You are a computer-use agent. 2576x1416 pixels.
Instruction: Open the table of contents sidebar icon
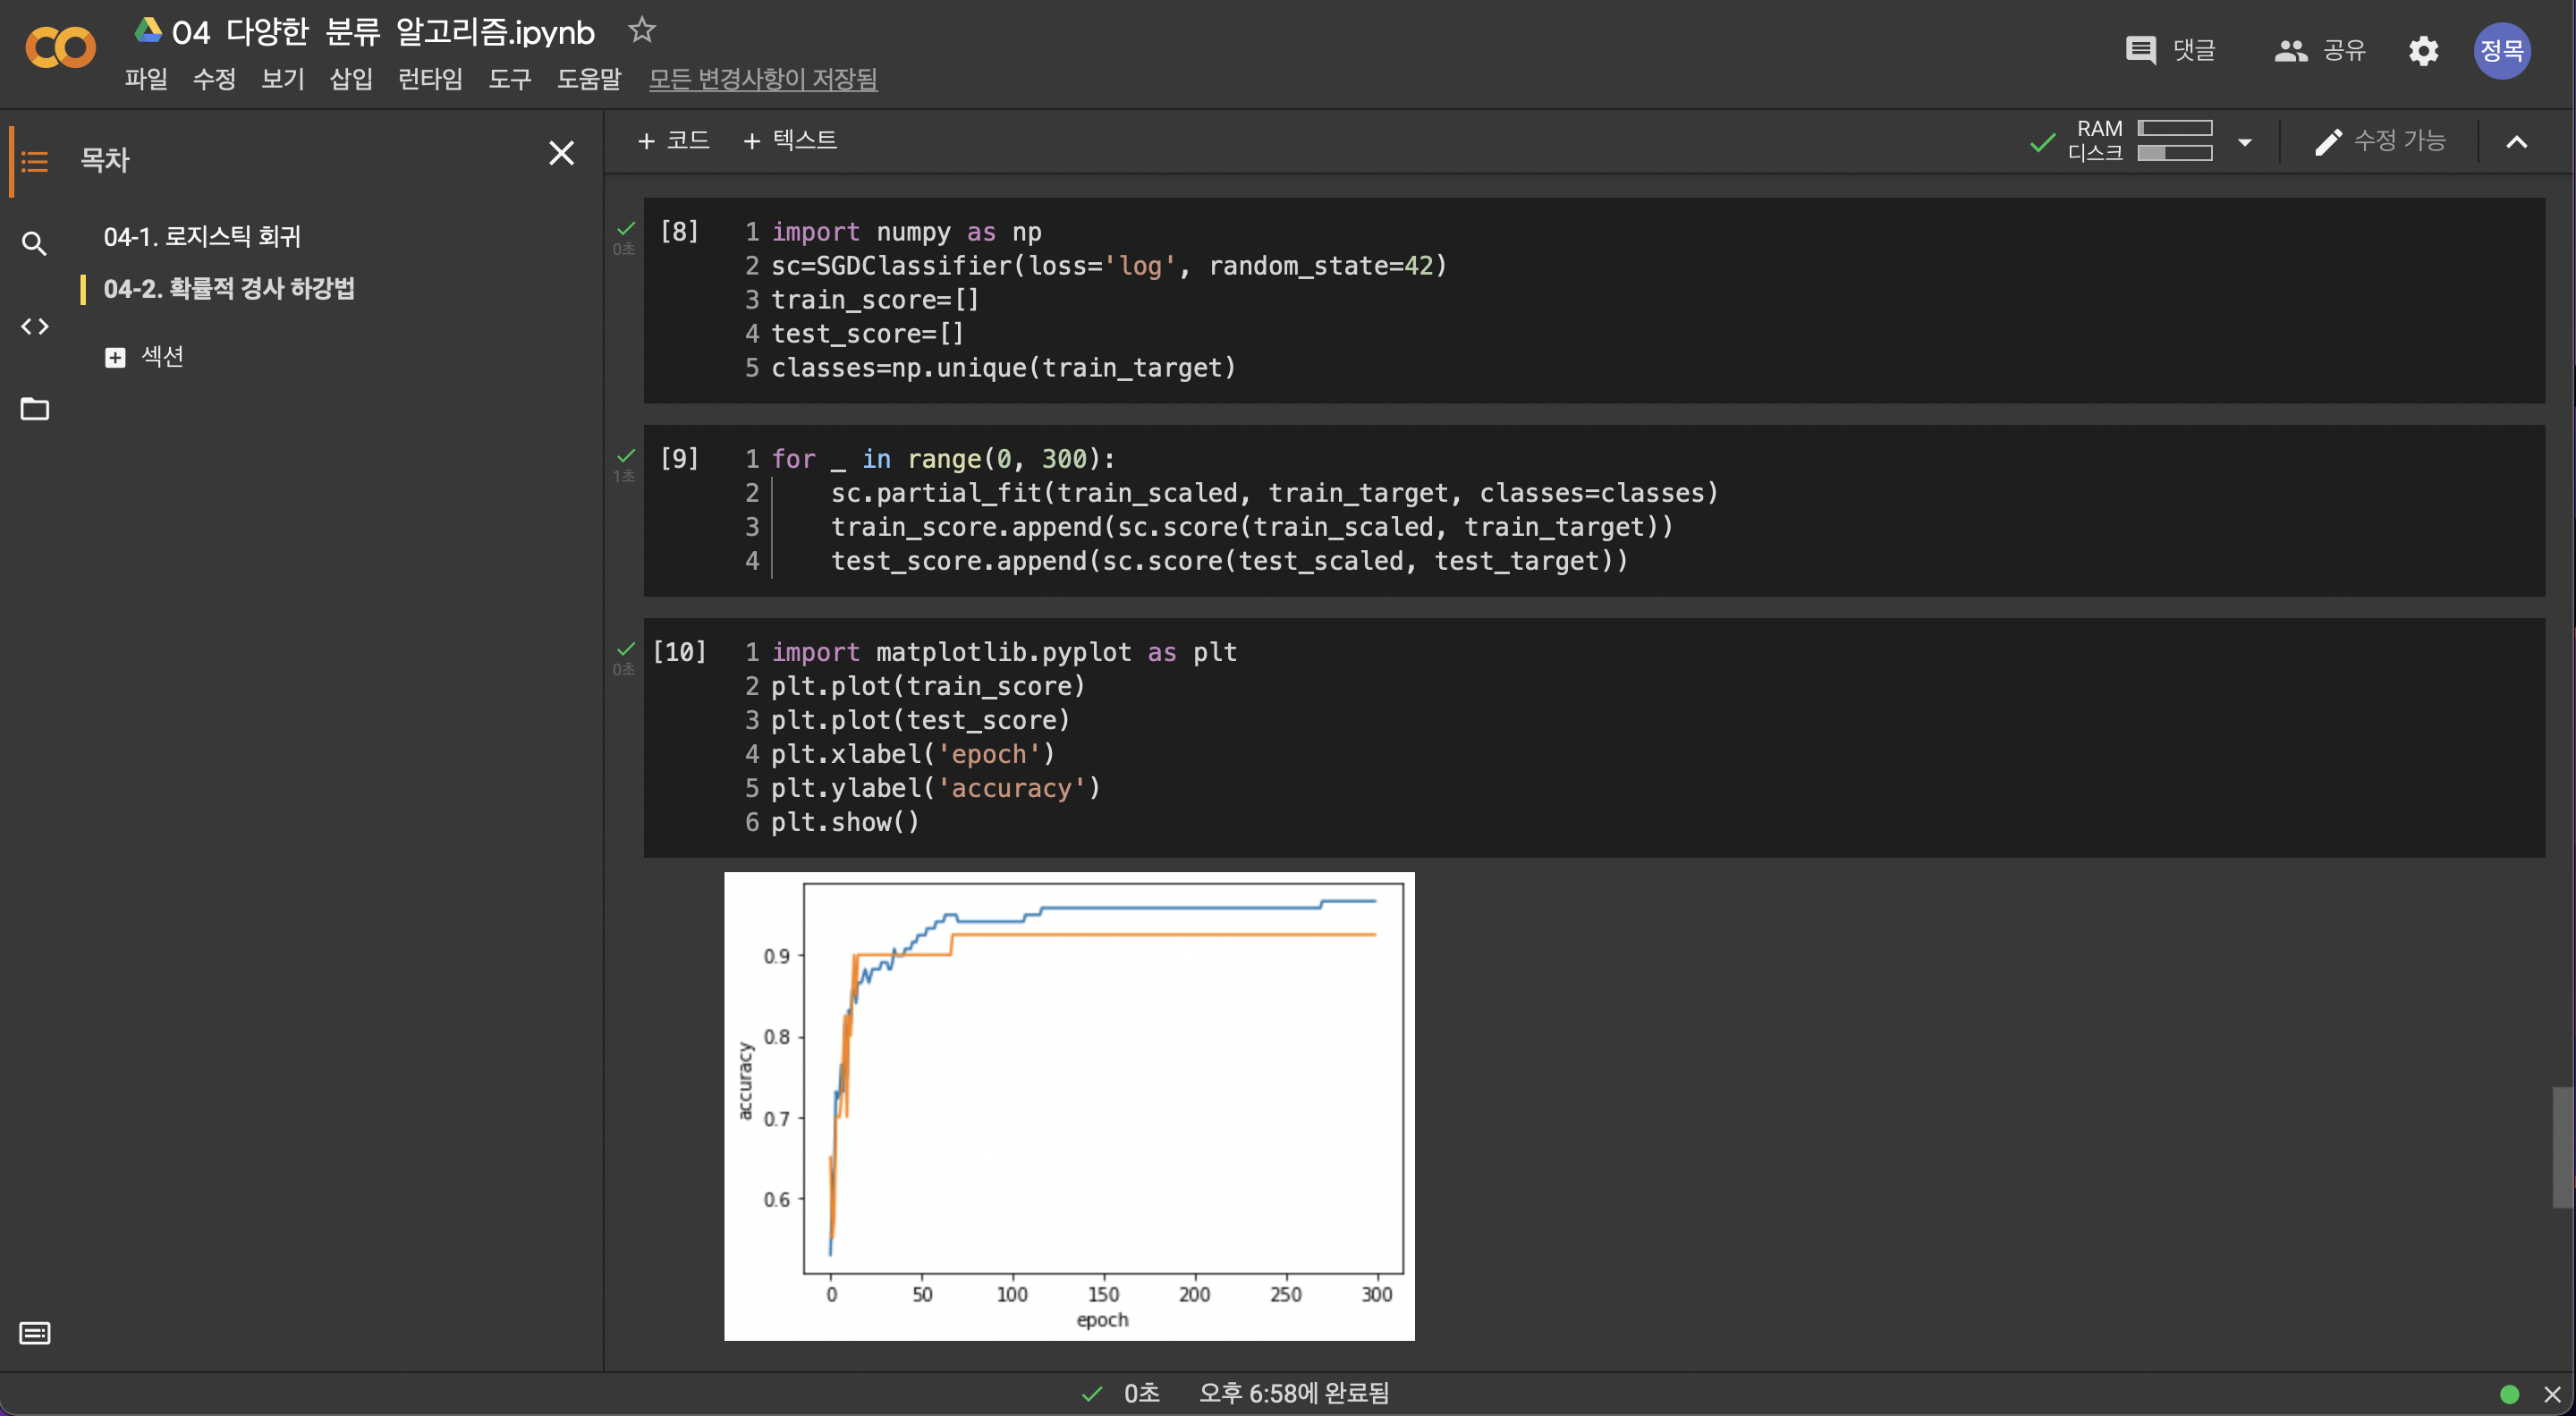tap(34, 160)
